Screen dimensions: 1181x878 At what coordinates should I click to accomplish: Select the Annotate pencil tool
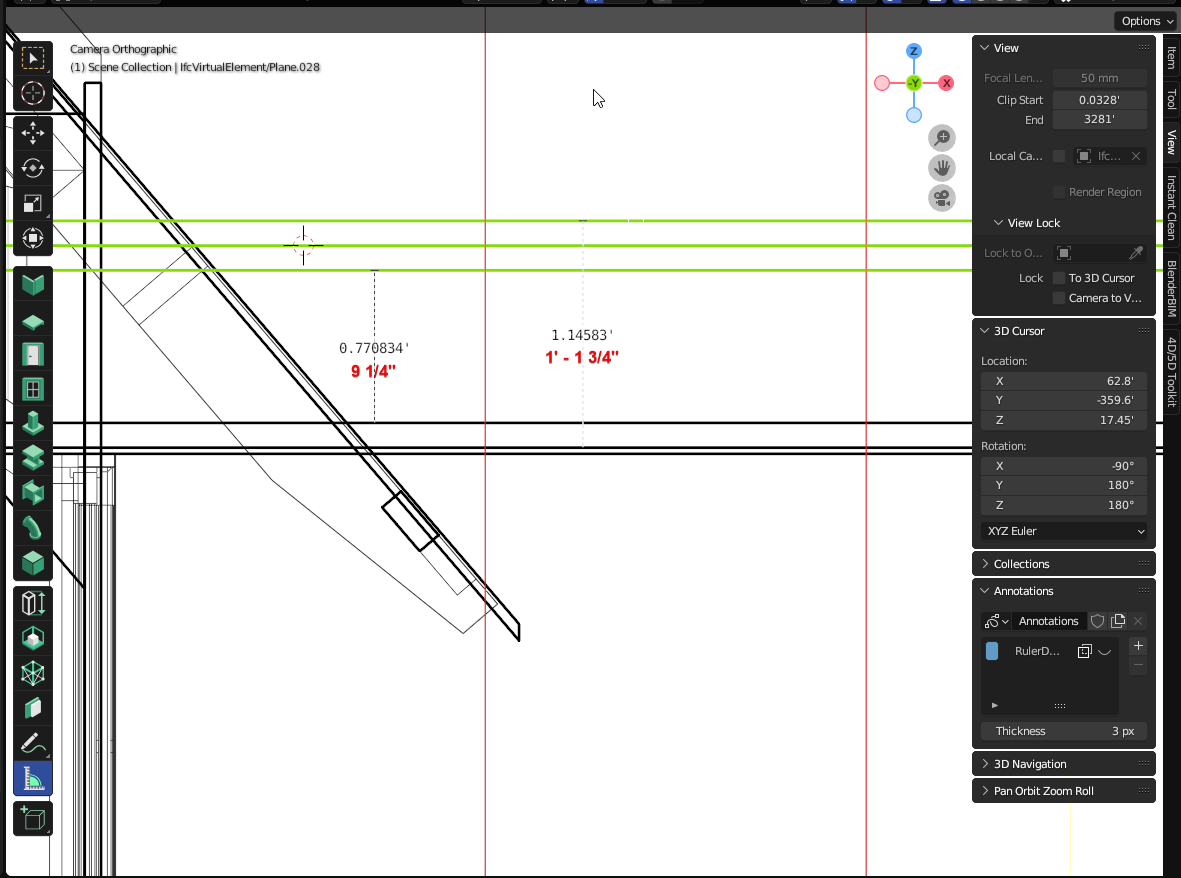click(33, 743)
